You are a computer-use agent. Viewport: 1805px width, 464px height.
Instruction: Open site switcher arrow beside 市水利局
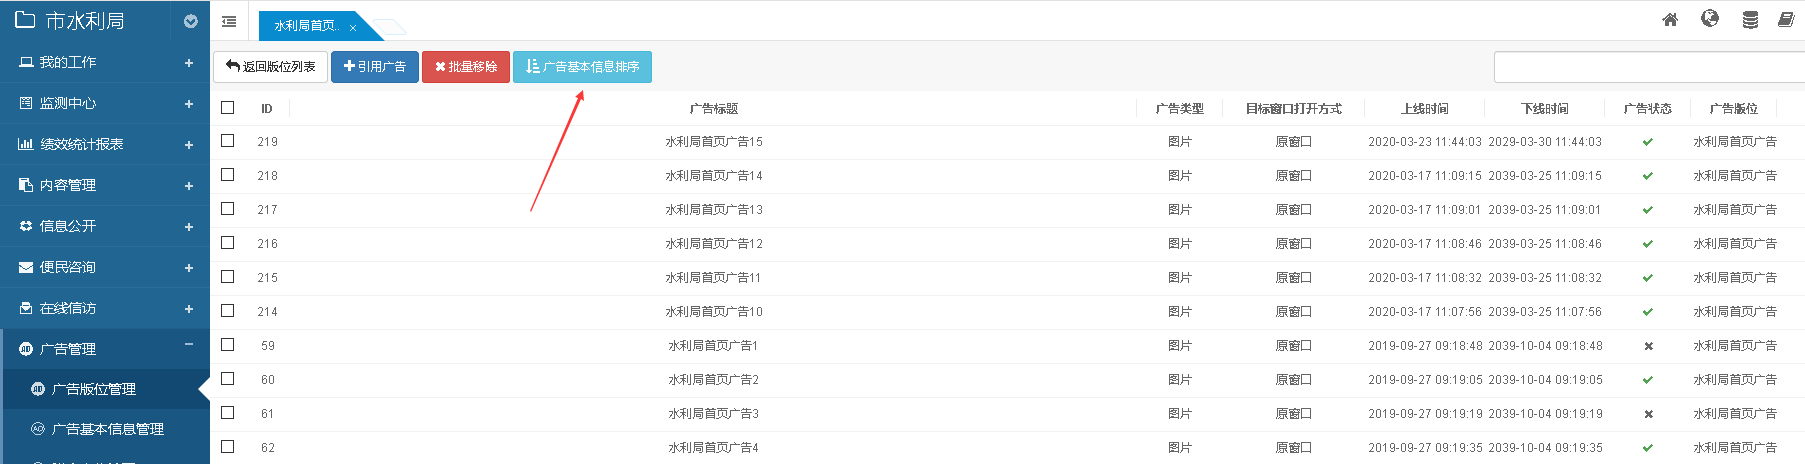point(191,21)
